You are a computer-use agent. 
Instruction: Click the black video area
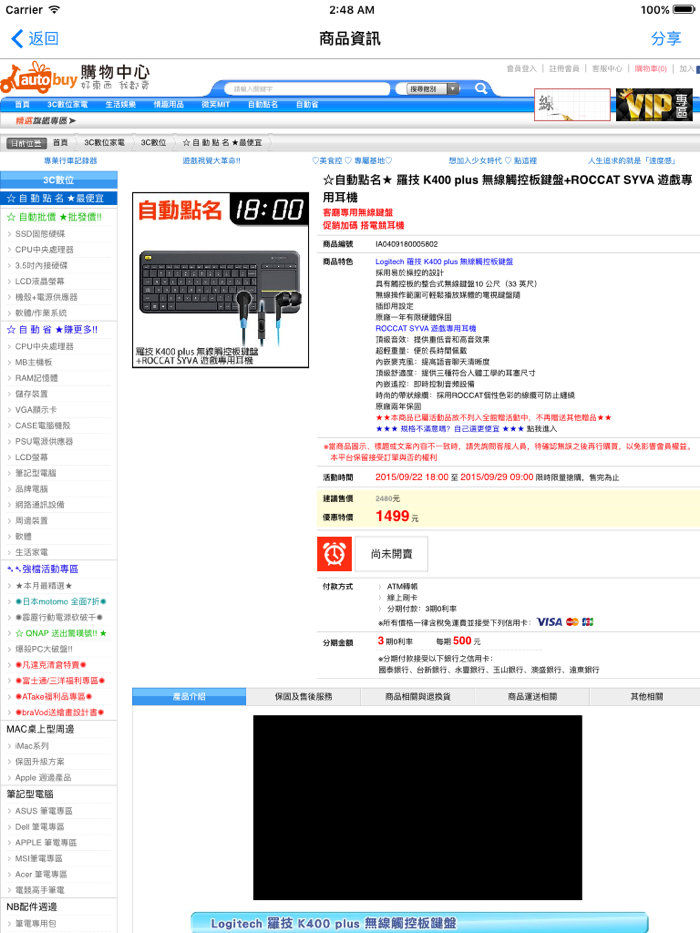(417, 807)
